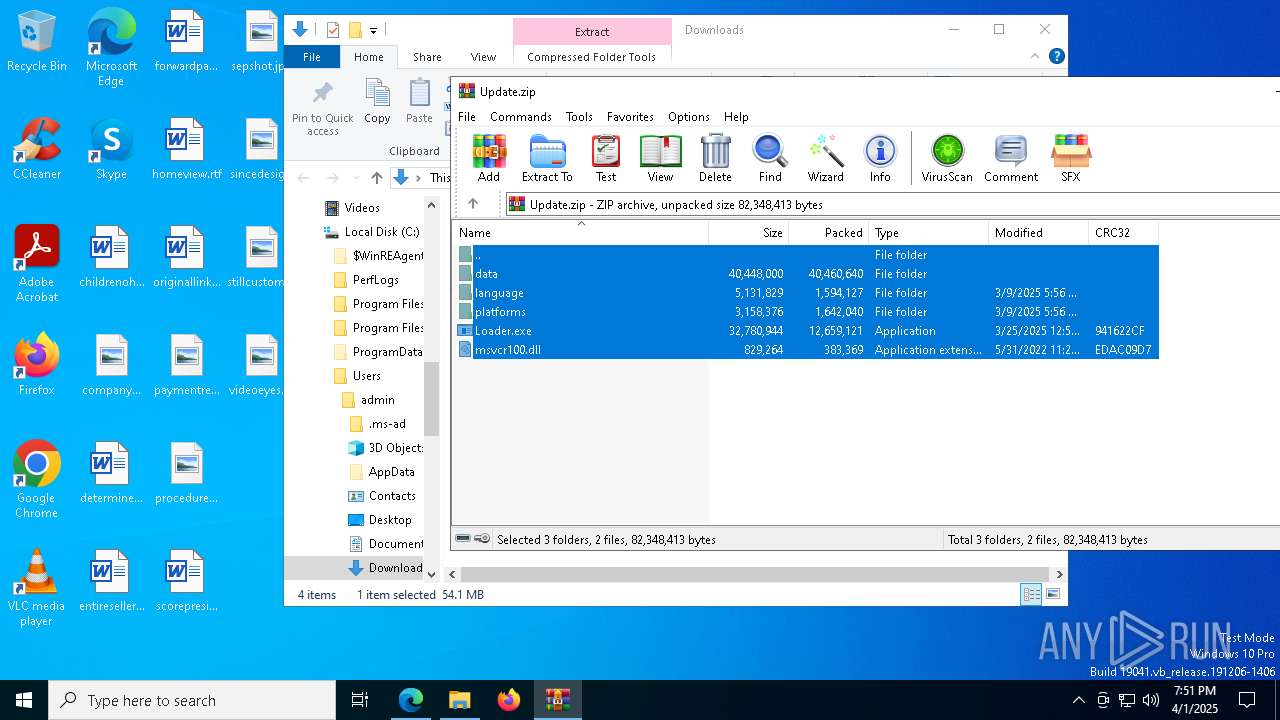Open Compressed Folder Tools tab
The width and height of the screenshot is (1280, 720).
(x=591, y=57)
